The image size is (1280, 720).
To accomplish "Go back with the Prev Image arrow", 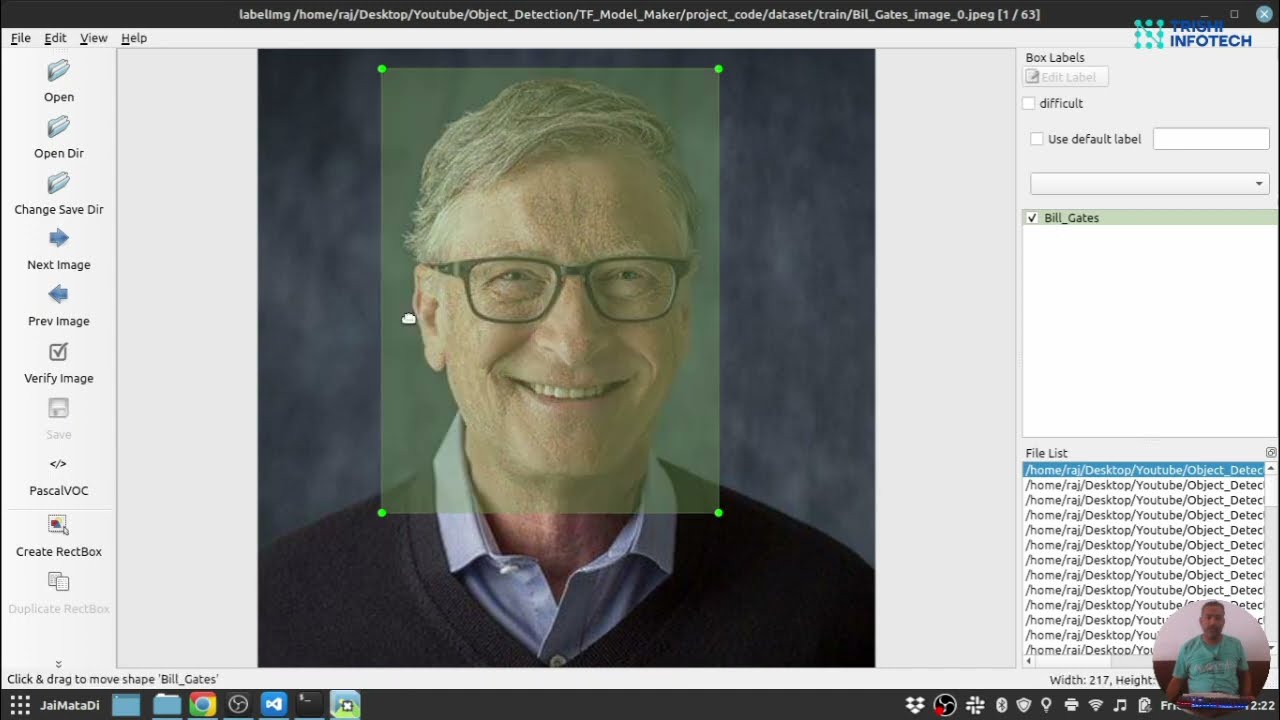I will click(59, 294).
